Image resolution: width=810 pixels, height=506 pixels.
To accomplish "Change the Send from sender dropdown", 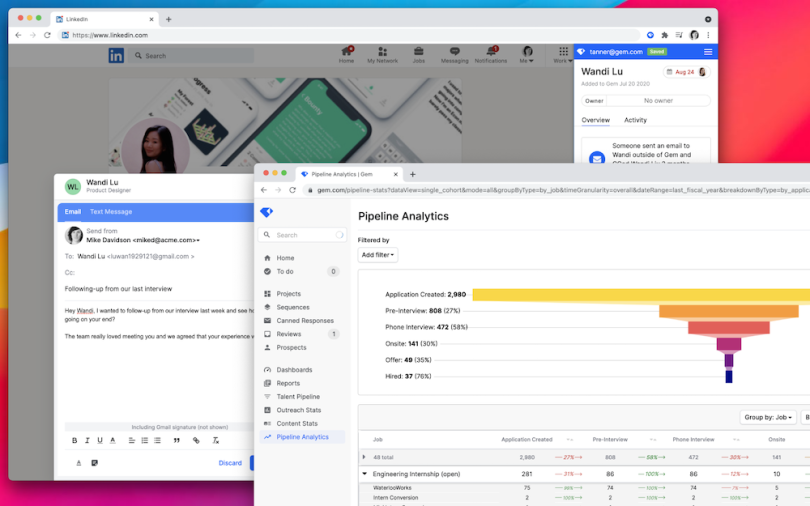I will tap(143, 240).
